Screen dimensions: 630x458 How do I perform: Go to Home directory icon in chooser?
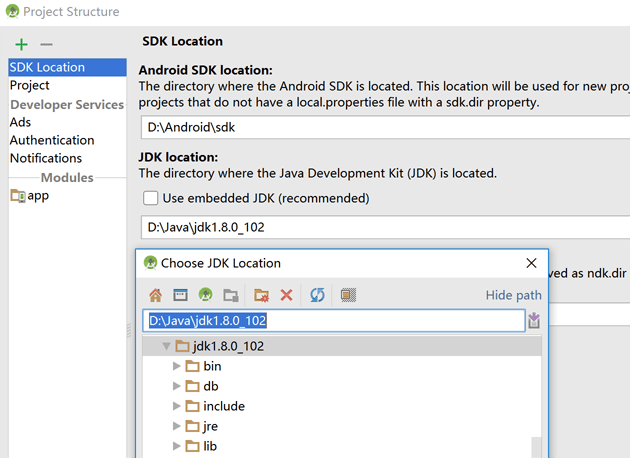click(155, 295)
